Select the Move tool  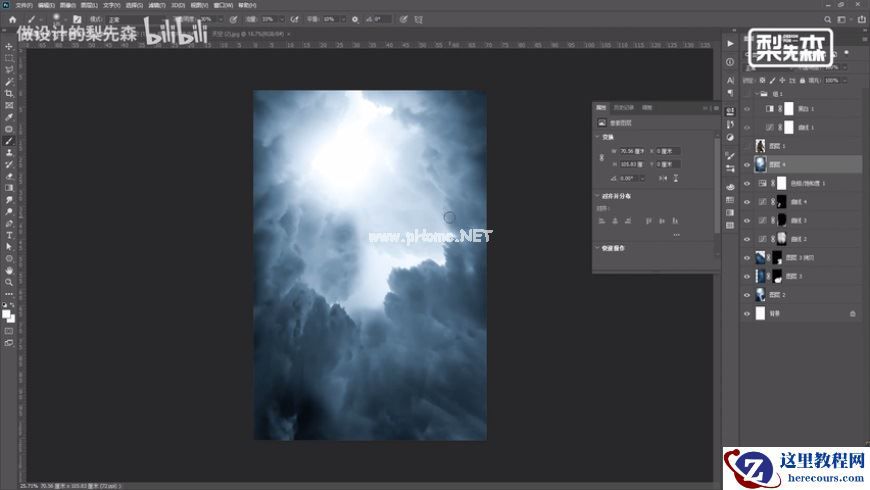coord(9,47)
